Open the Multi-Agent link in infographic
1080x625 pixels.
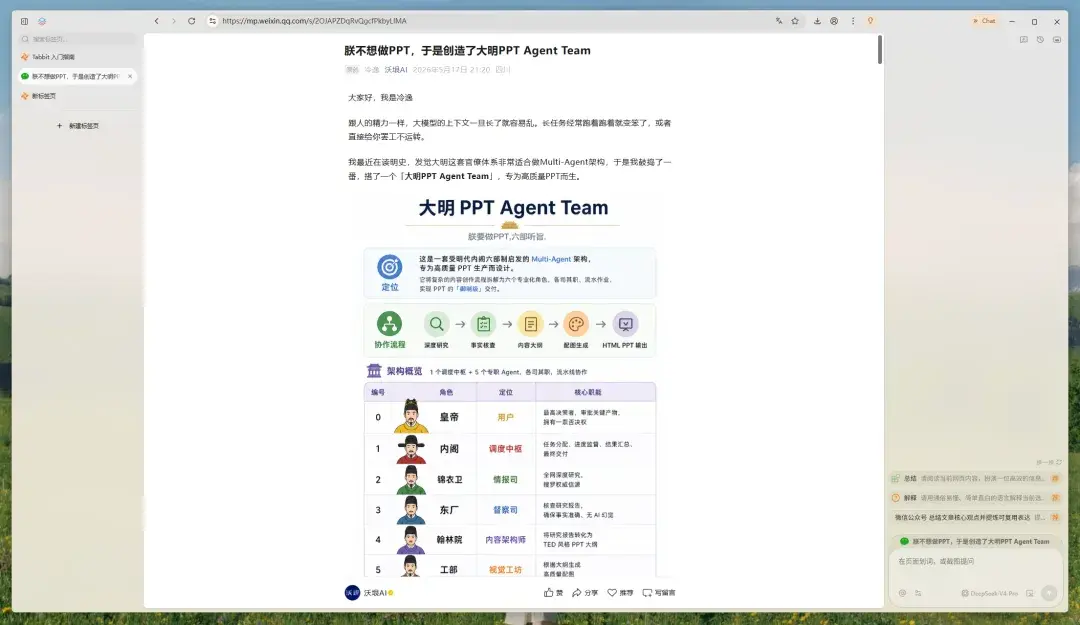[551, 259]
